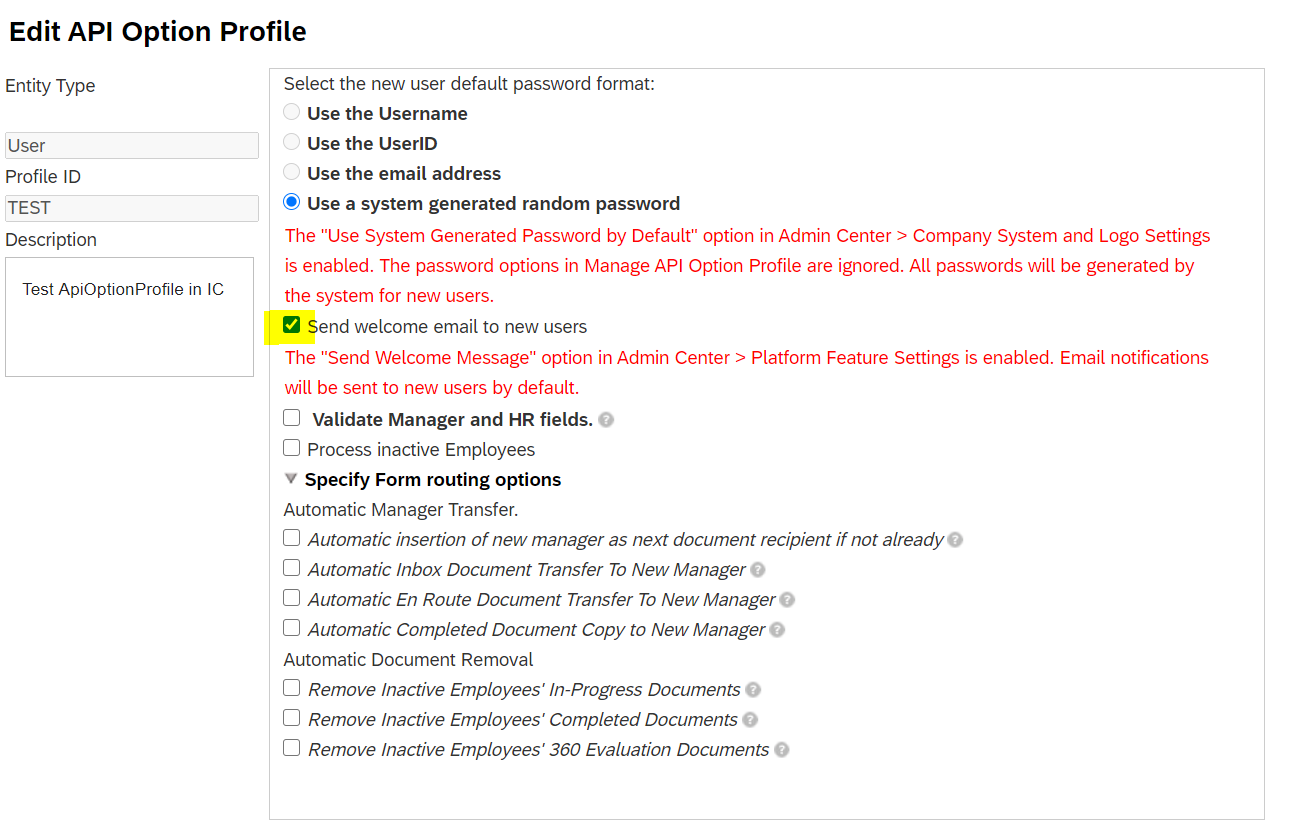
Task: Click help icon for 360 Evaluation Documents removal
Action: (782, 750)
